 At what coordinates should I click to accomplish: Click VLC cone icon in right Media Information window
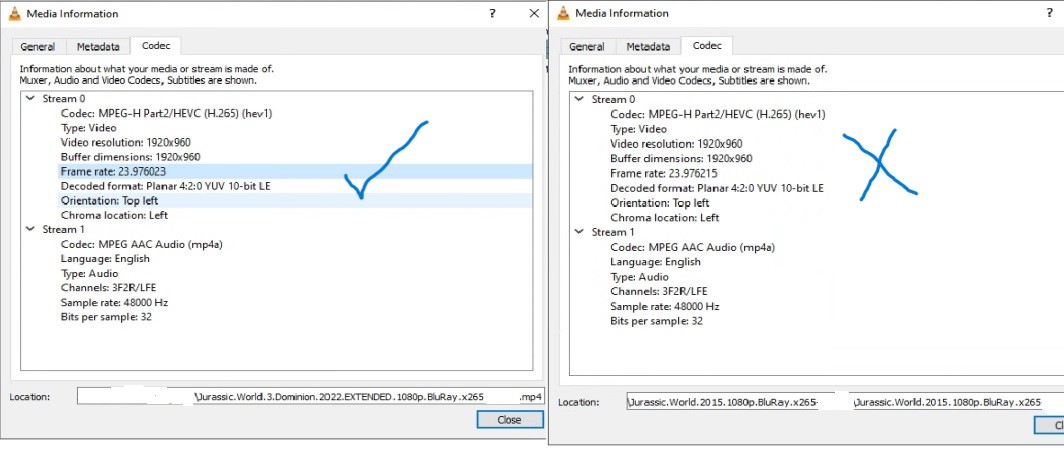[565, 13]
